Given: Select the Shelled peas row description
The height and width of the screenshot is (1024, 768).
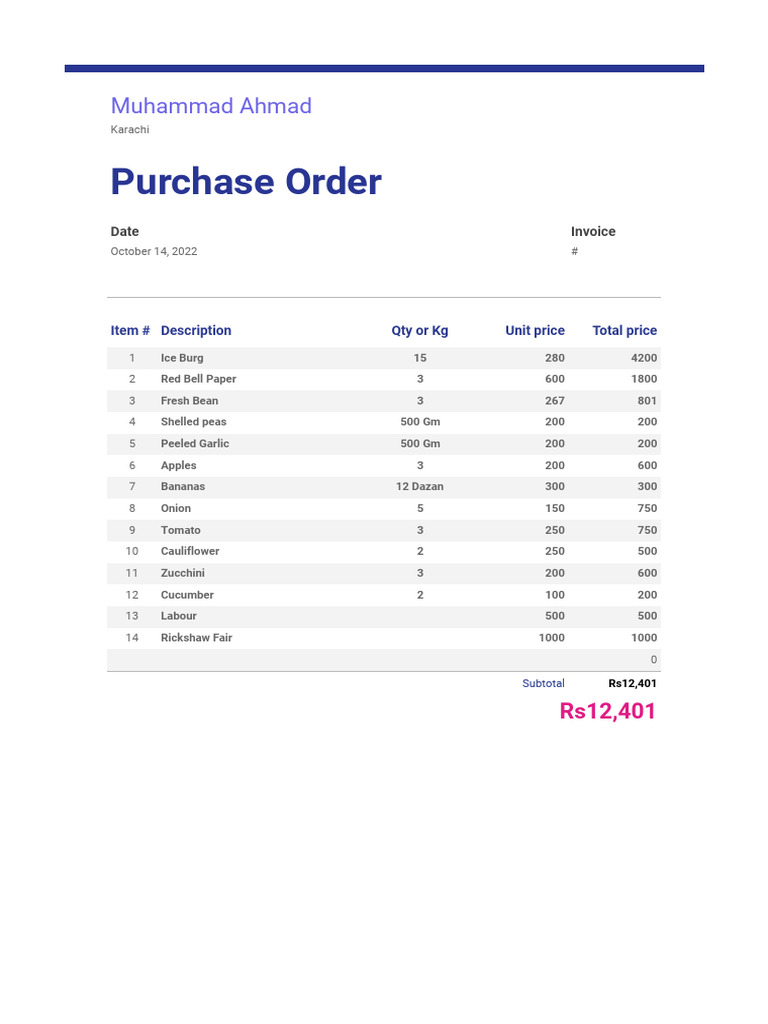Looking at the screenshot, I should coord(193,422).
